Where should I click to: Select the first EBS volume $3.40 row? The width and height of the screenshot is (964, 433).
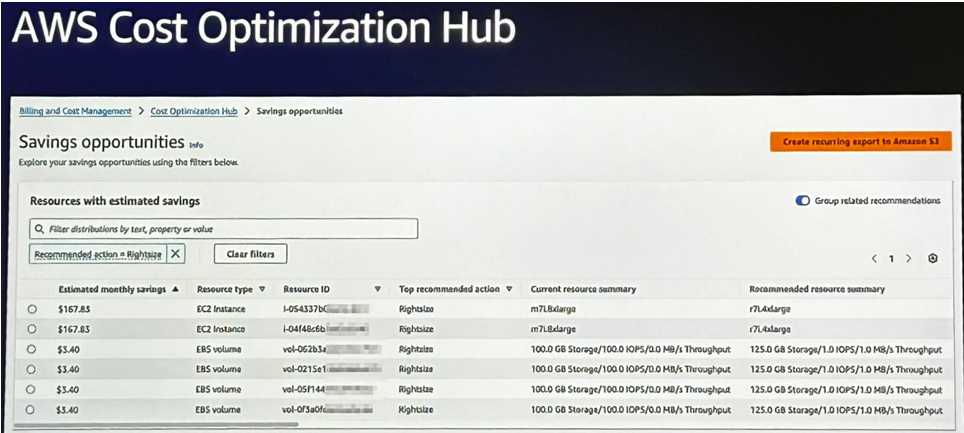tap(32, 349)
